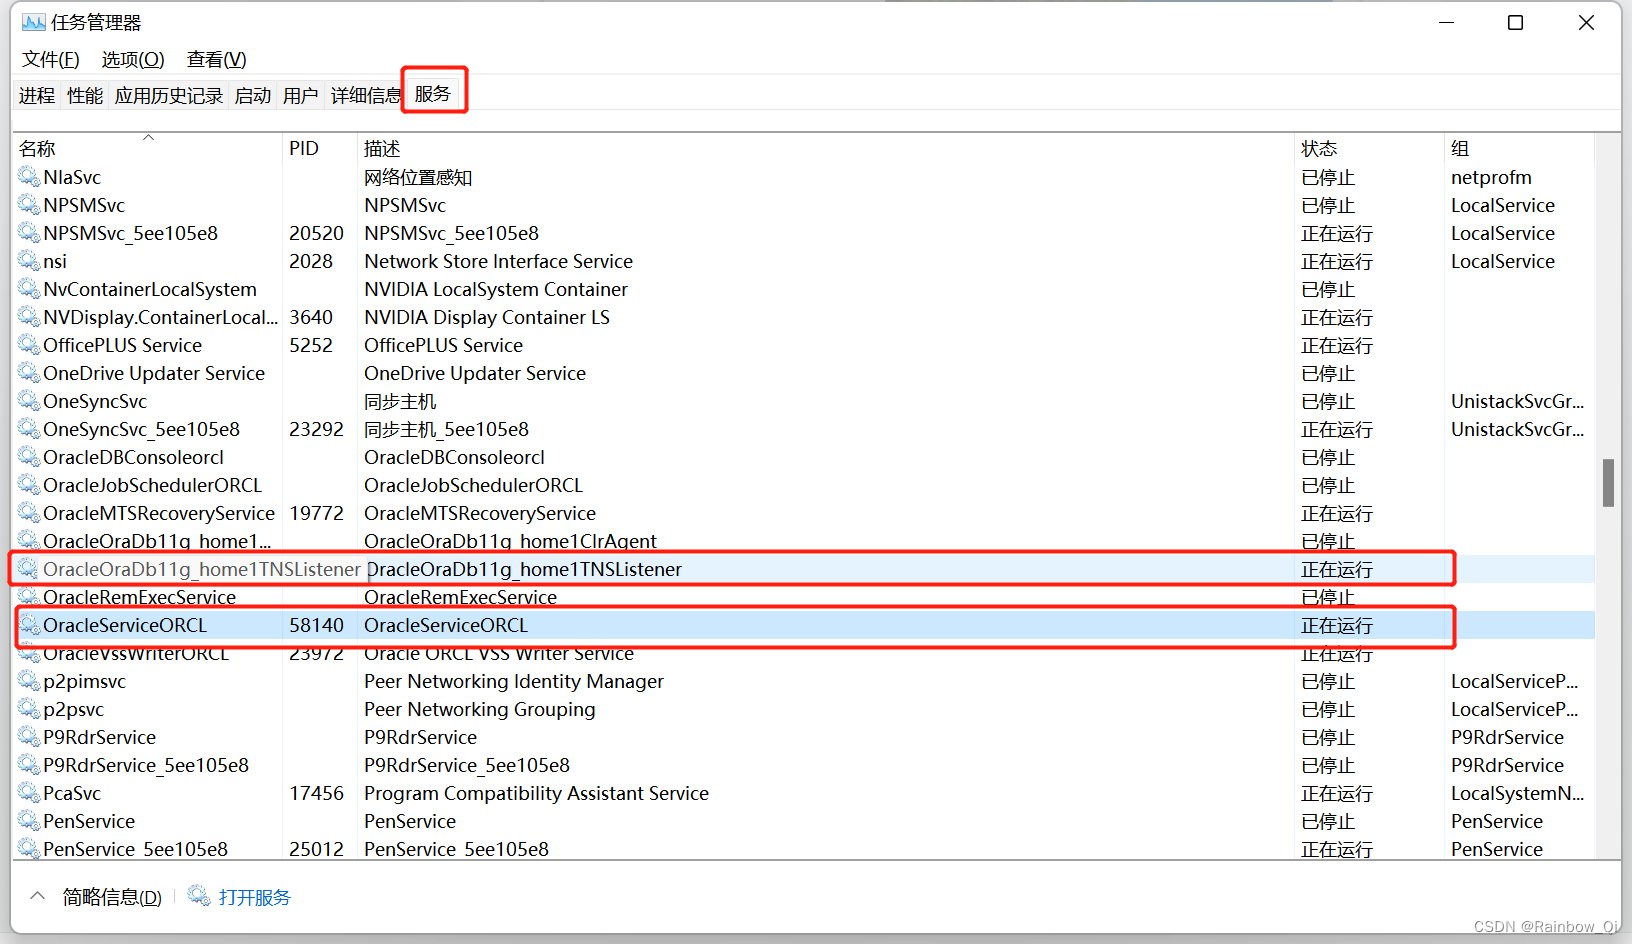The width and height of the screenshot is (1632, 944).
Task: Click the NVIDIA LocalSystem Container description
Action: (x=496, y=289)
